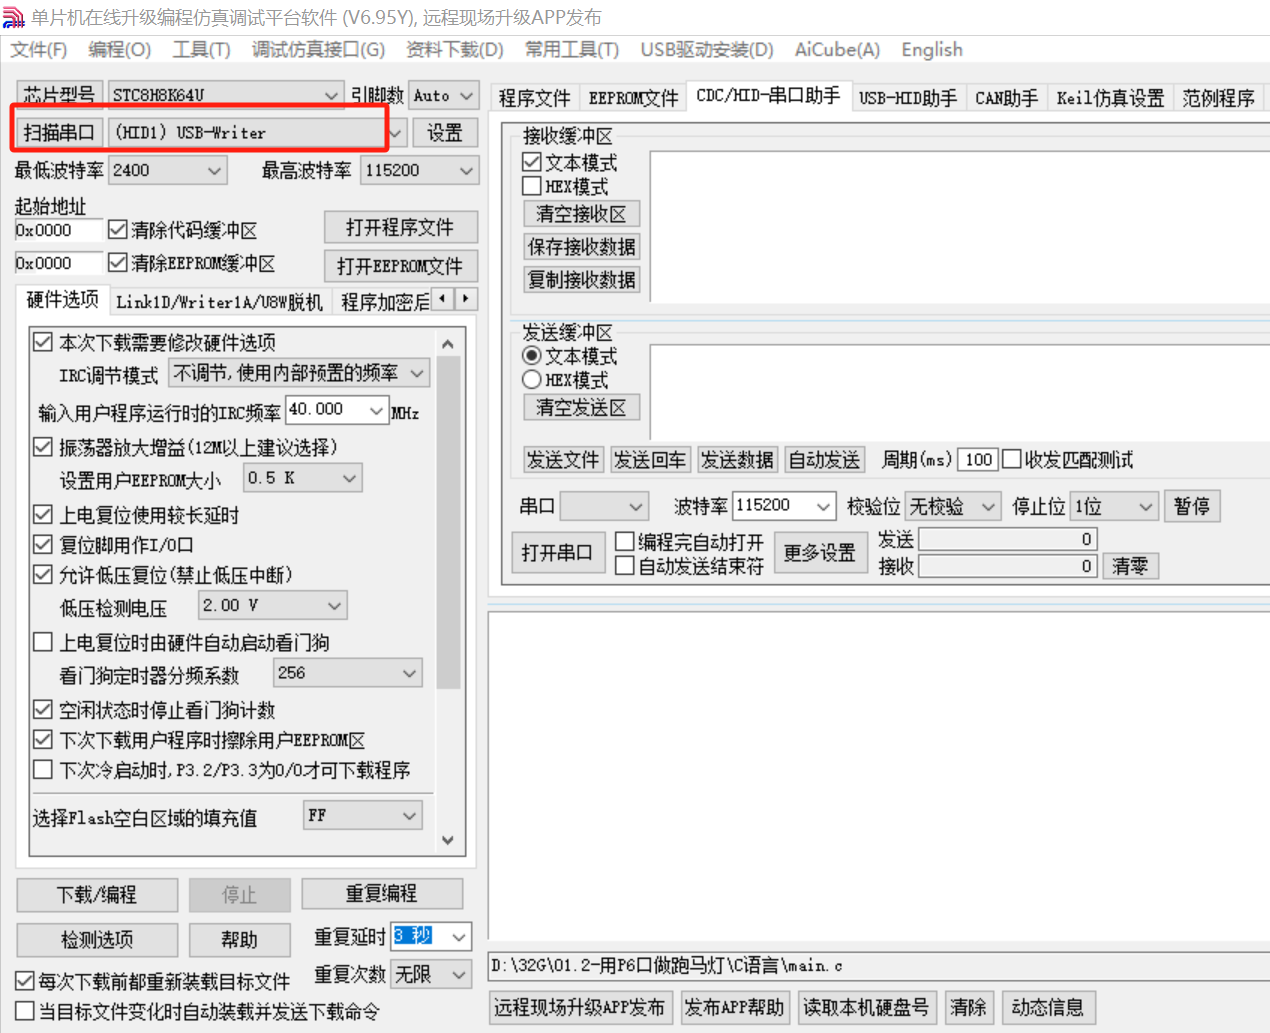
Task: Click the 打开程序文件 button
Action: (x=400, y=227)
